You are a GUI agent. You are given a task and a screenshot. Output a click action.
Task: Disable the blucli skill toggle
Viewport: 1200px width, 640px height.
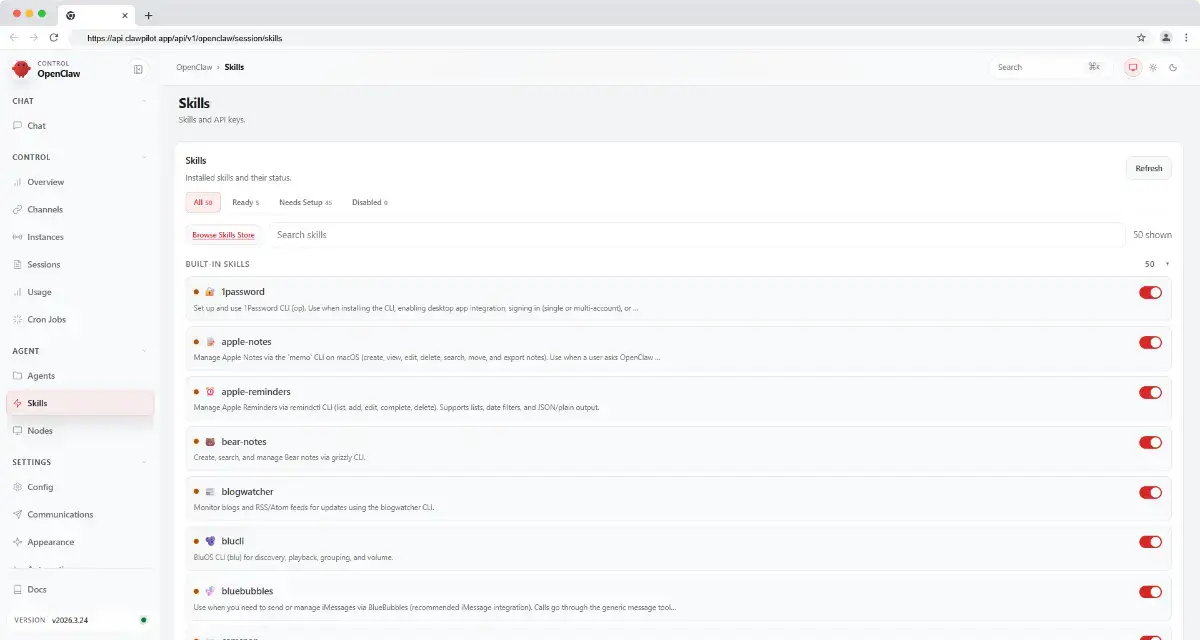point(1150,542)
